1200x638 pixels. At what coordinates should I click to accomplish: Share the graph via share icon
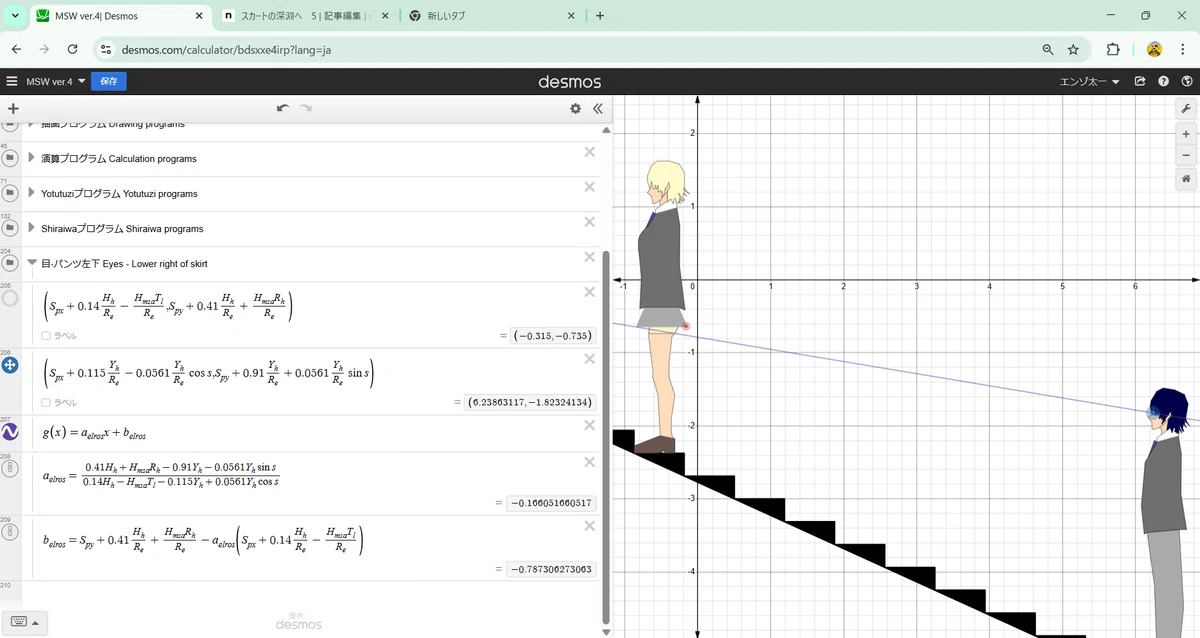pos(1140,82)
